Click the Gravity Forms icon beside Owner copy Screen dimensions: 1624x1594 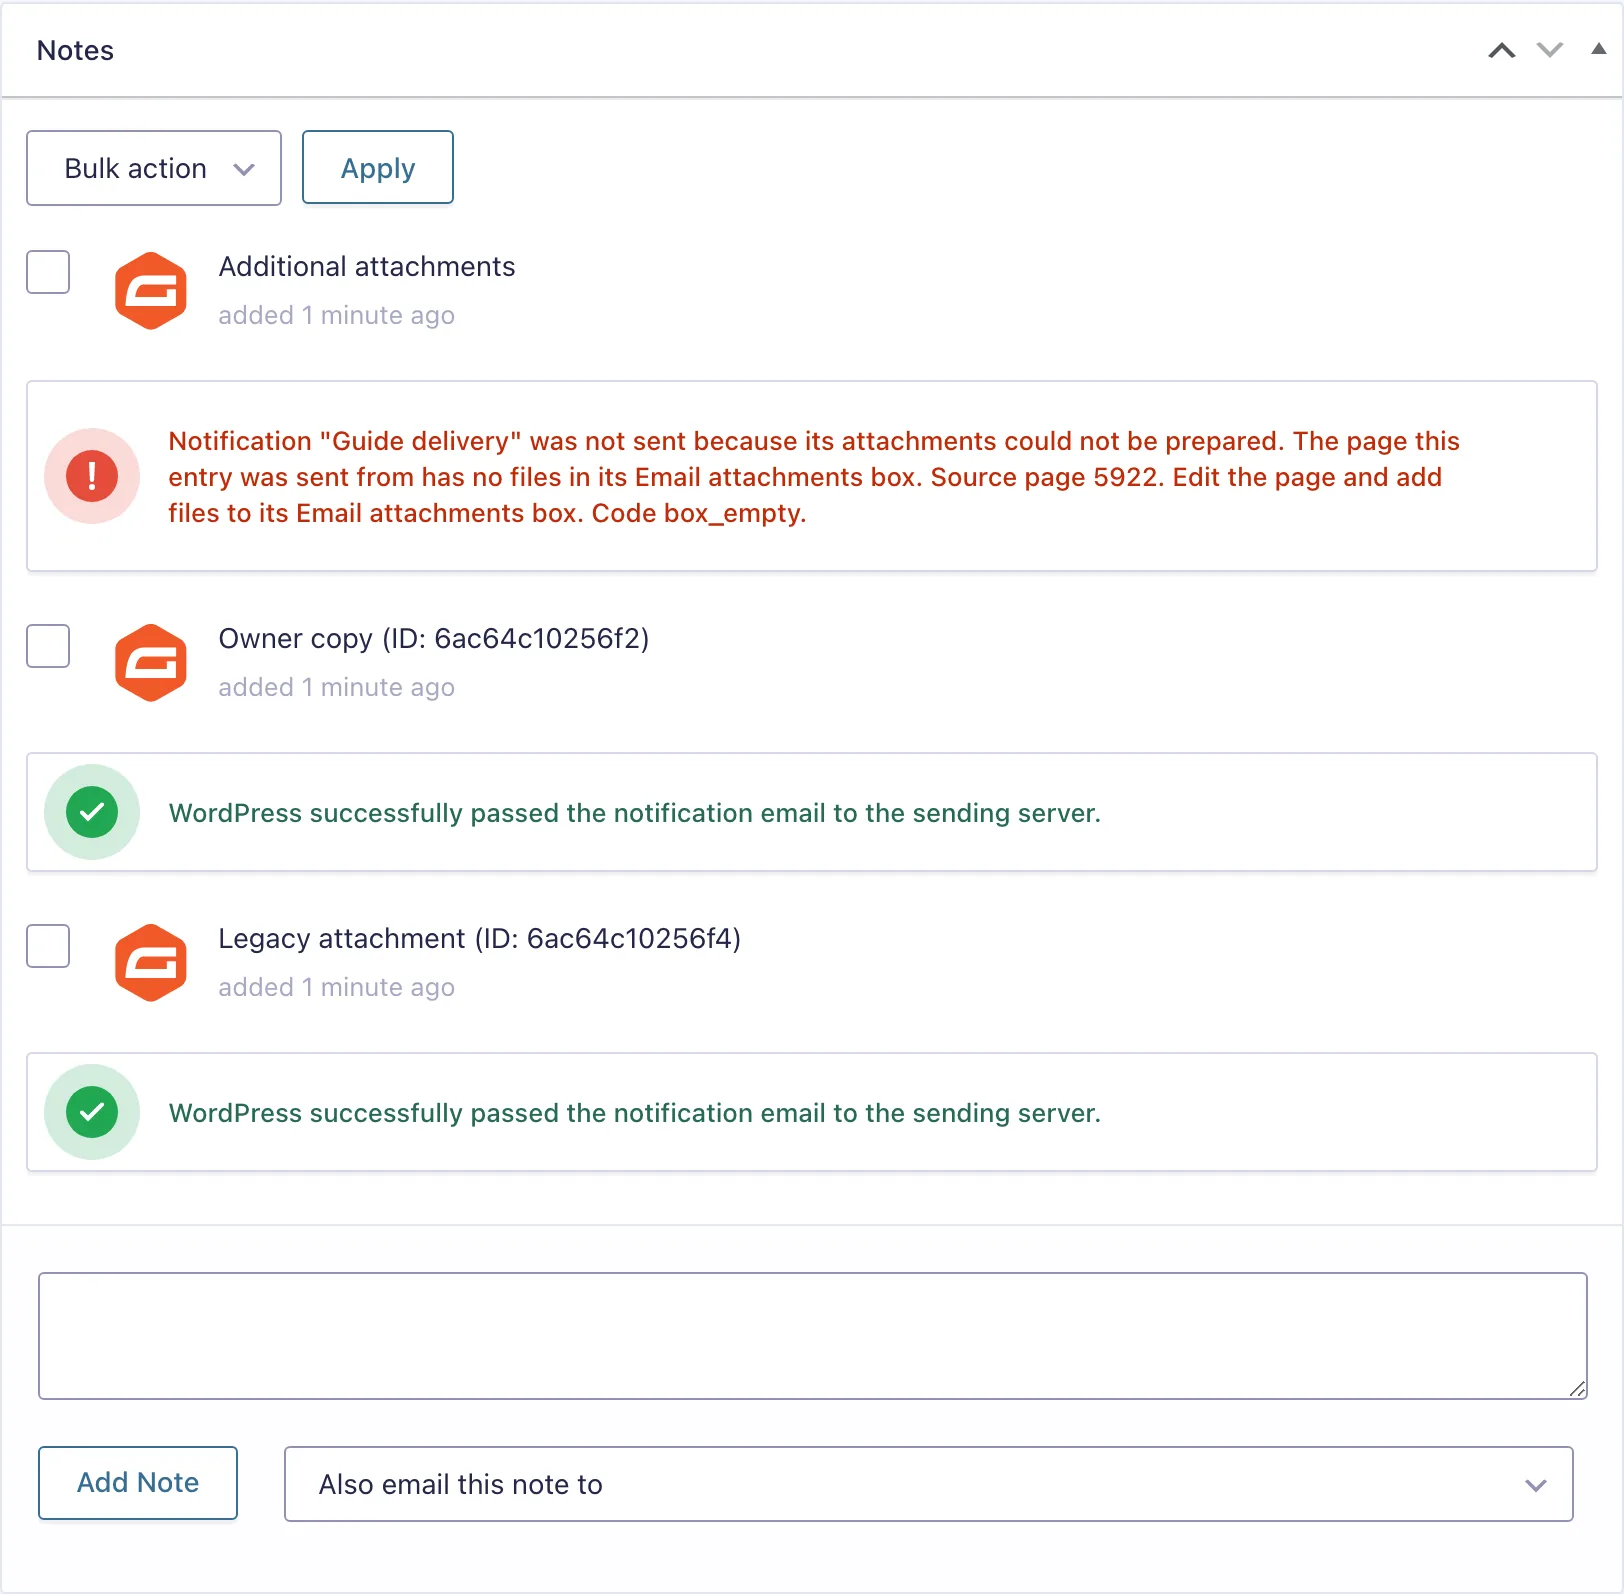coord(151,663)
